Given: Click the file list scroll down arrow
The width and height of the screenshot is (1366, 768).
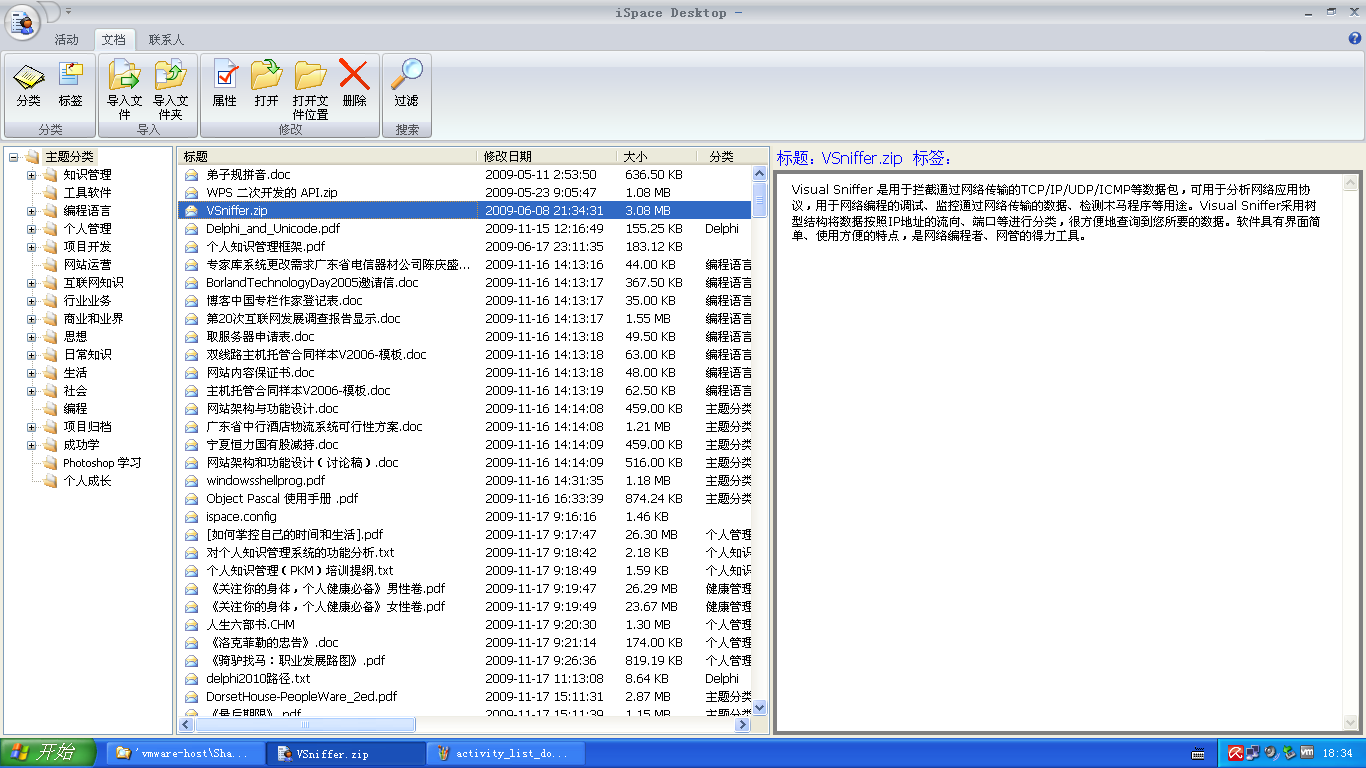Looking at the screenshot, I should [x=759, y=707].
